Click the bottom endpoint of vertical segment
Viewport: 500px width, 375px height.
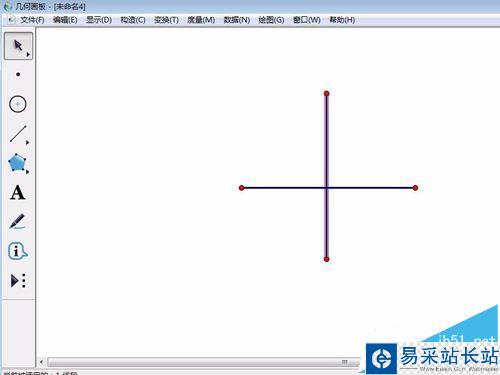pyautogui.click(x=327, y=259)
